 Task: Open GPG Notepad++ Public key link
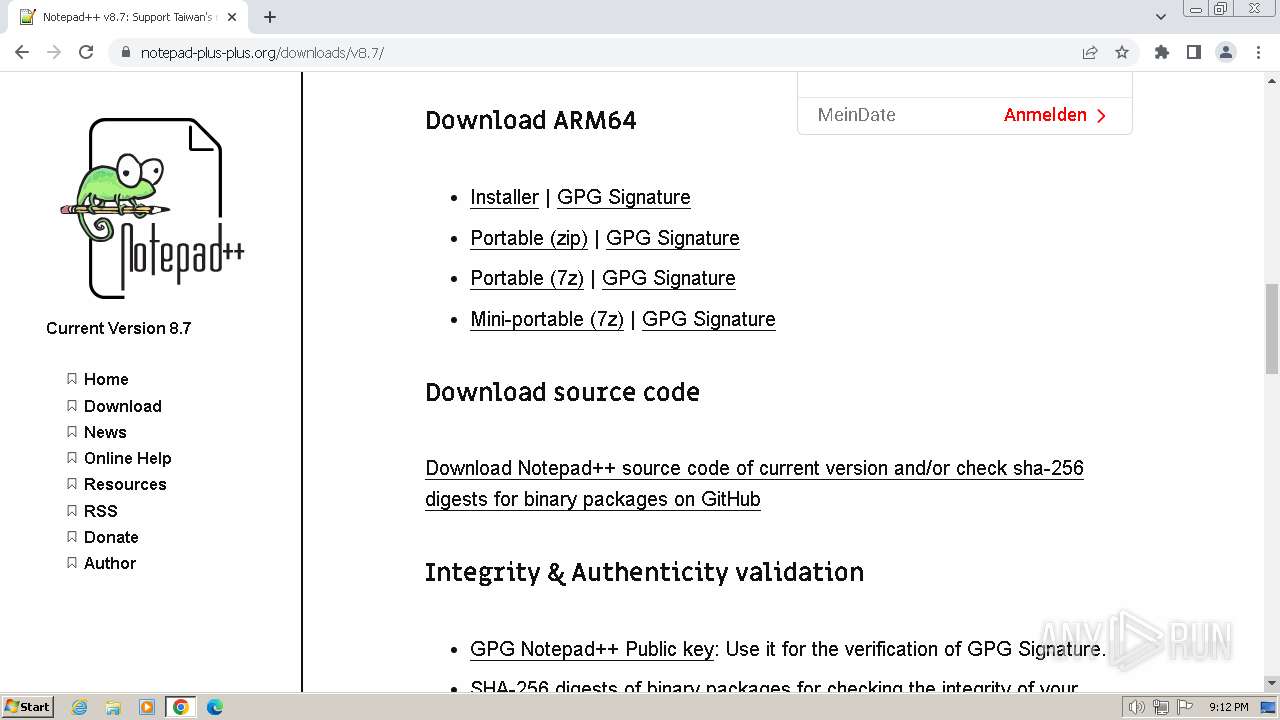pyautogui.click(x=592, y=649)
